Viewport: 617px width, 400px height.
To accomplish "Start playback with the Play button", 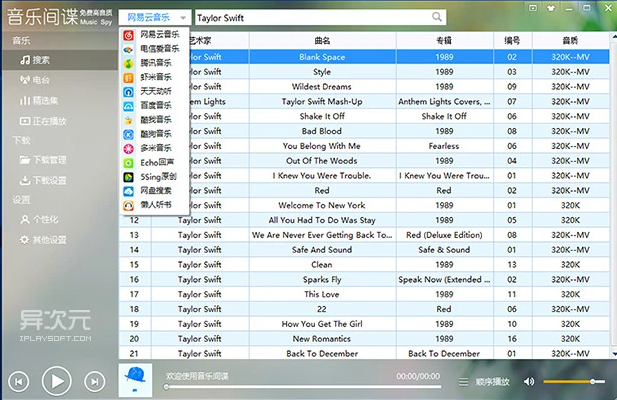I will click(x=56, y=381).
